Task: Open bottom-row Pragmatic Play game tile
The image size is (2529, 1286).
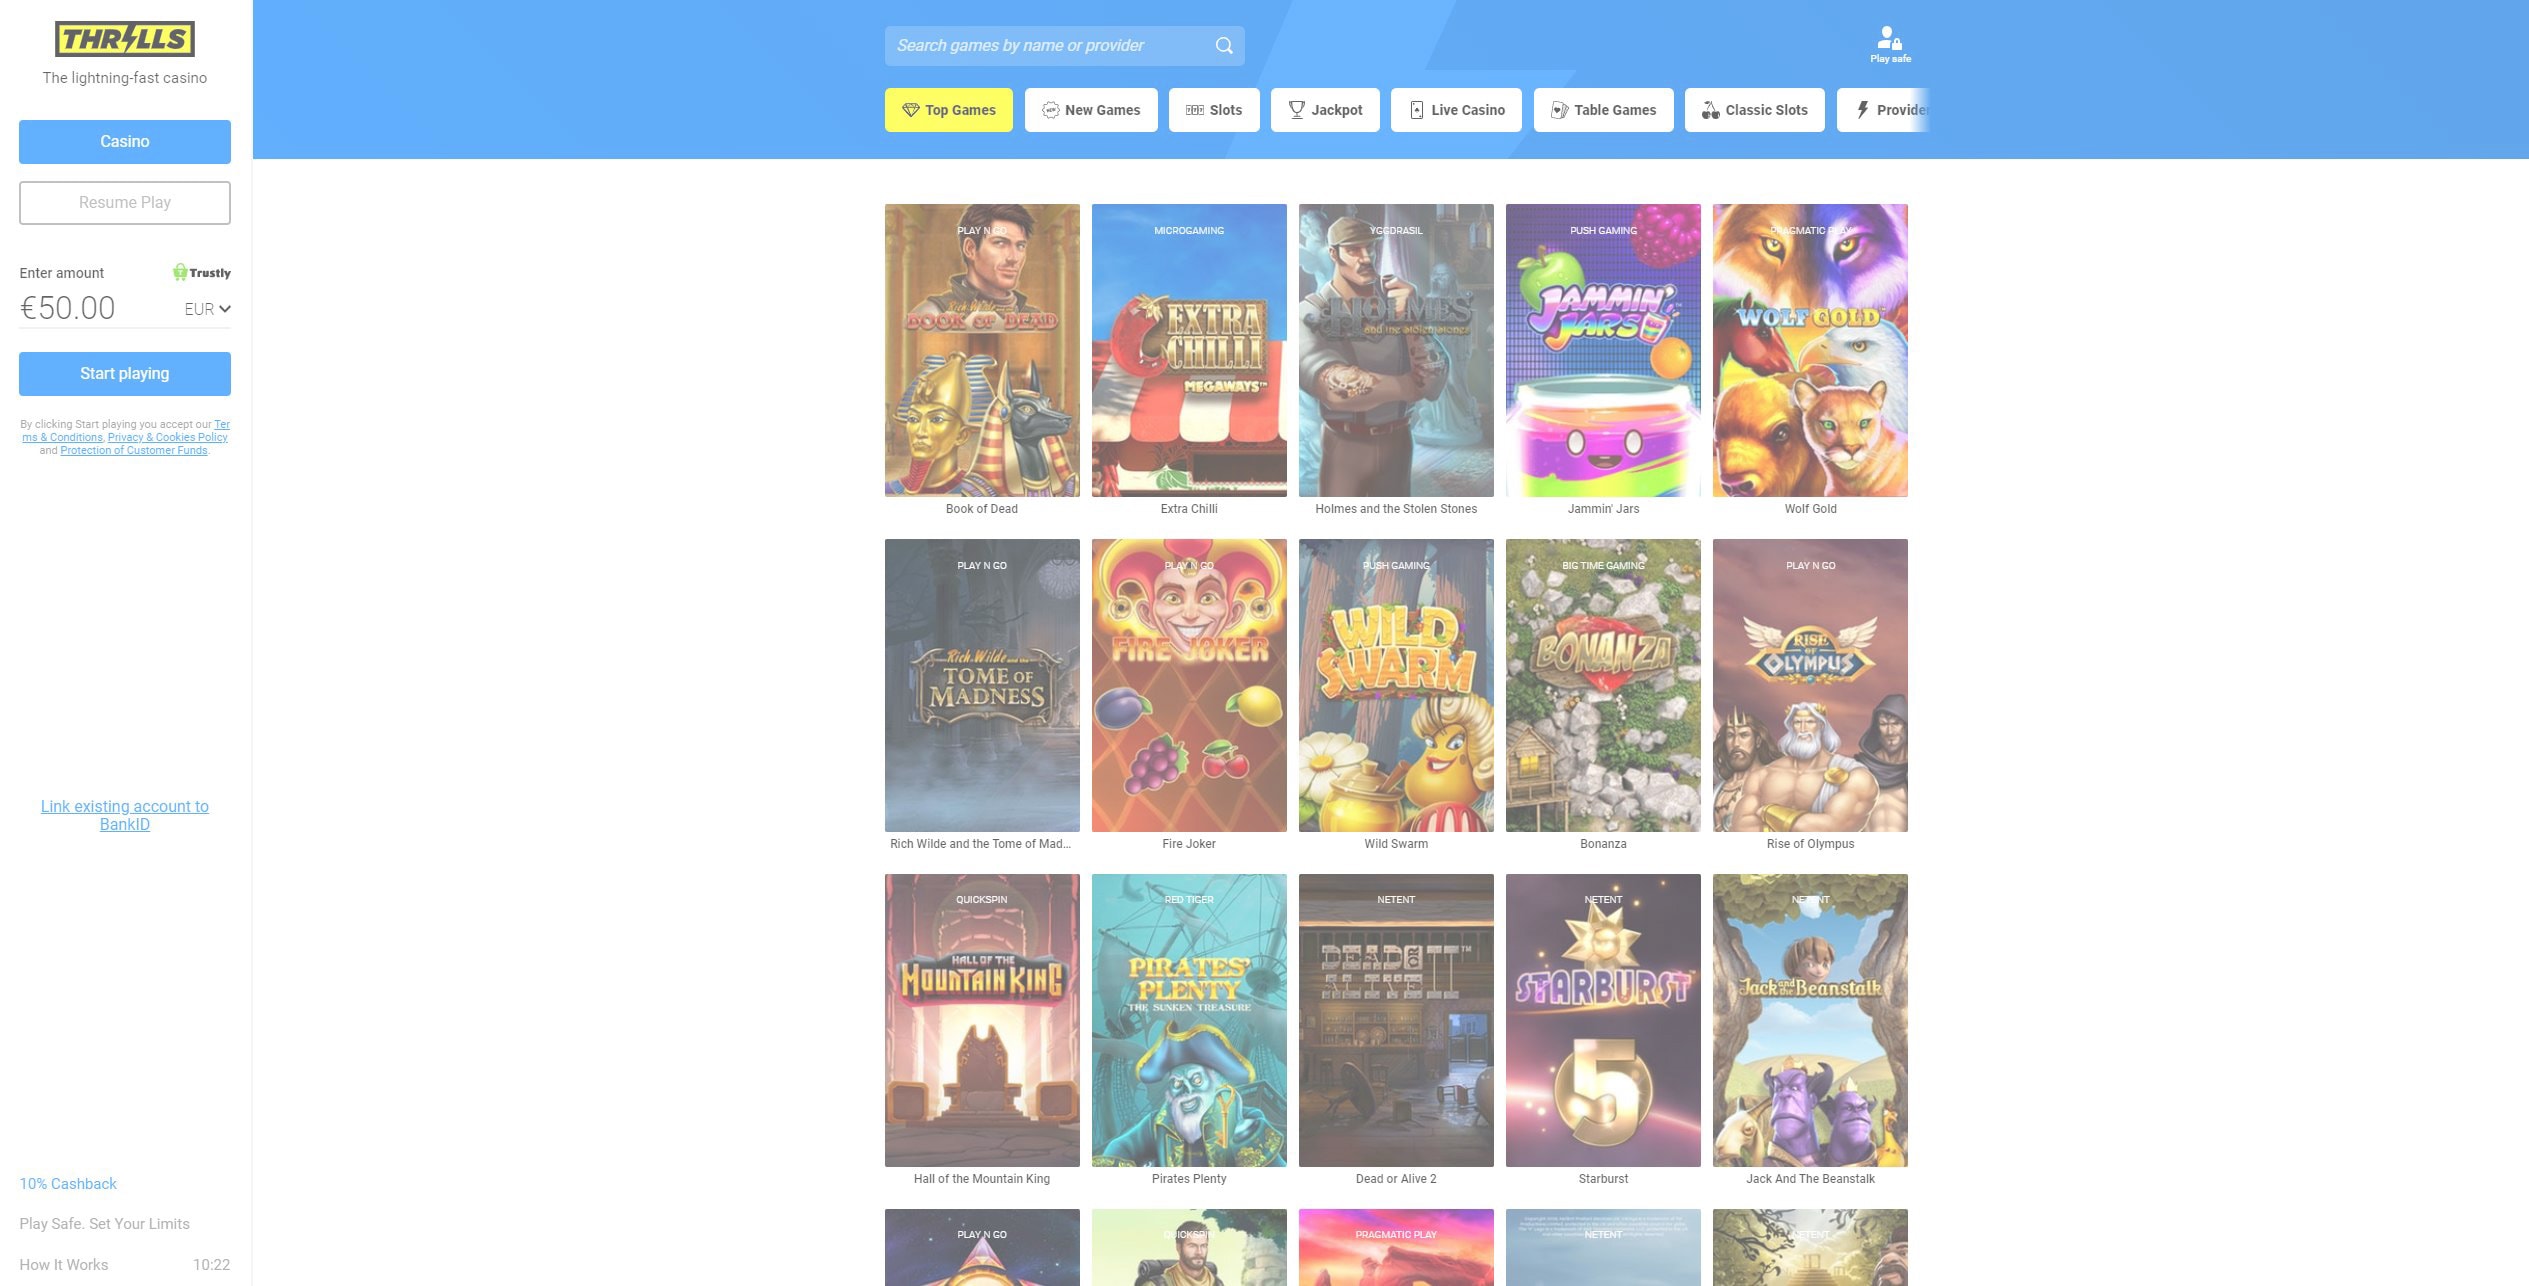Action: [1396, 1247]
